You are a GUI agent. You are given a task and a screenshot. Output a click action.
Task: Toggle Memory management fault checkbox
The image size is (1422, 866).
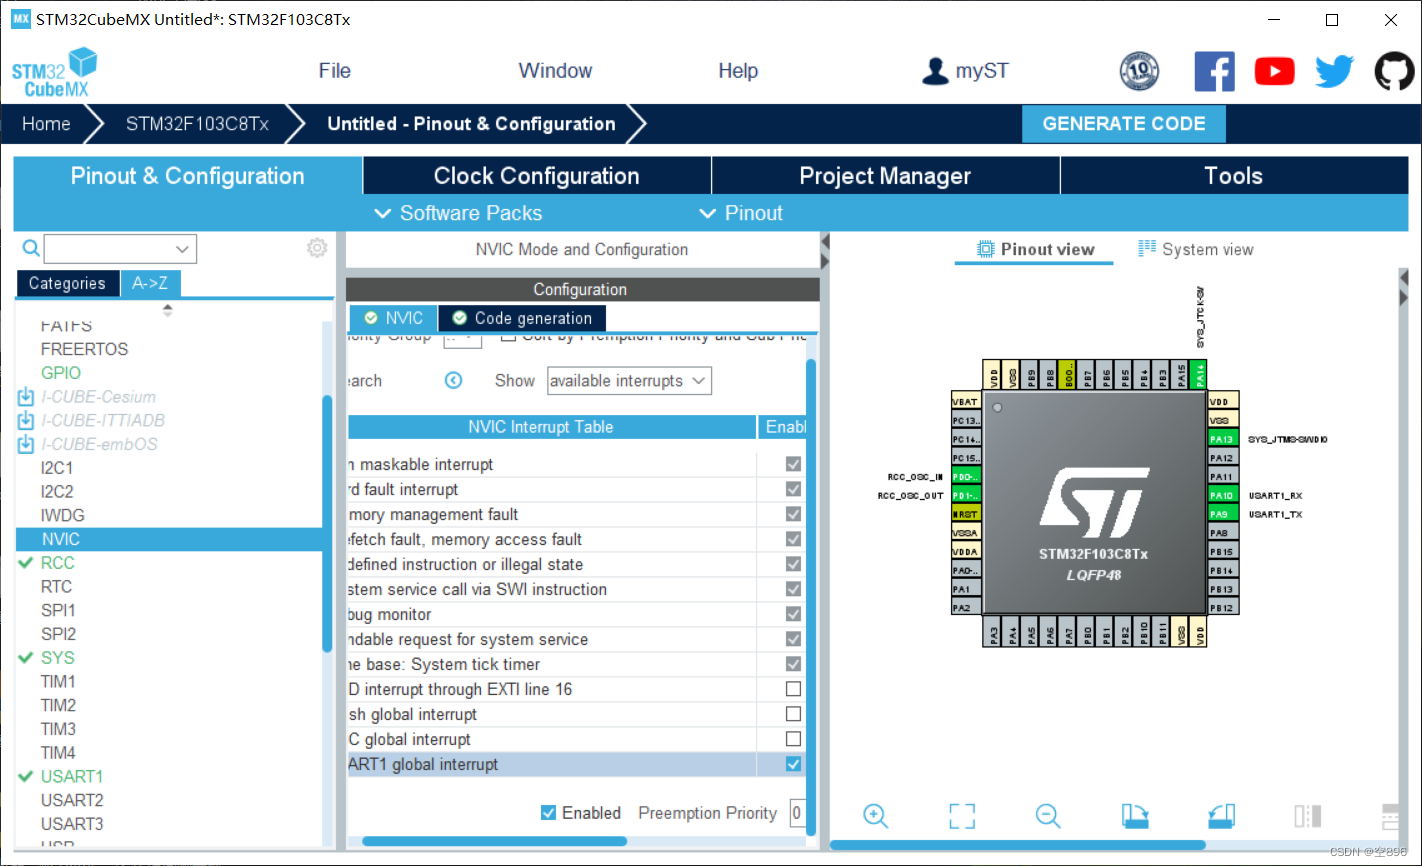(793, 514)
